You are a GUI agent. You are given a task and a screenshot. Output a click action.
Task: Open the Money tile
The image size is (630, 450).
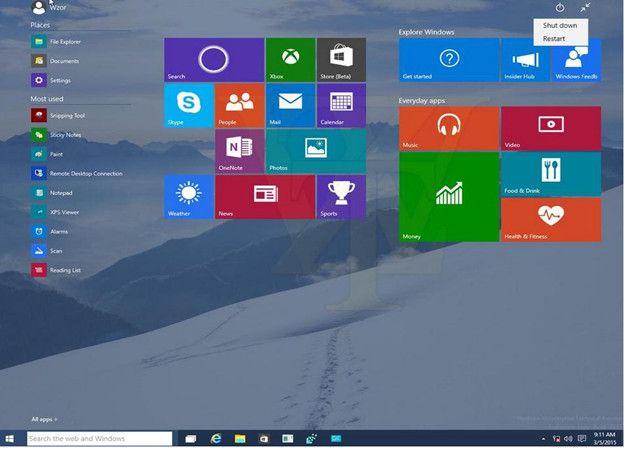tap(448, 196)
